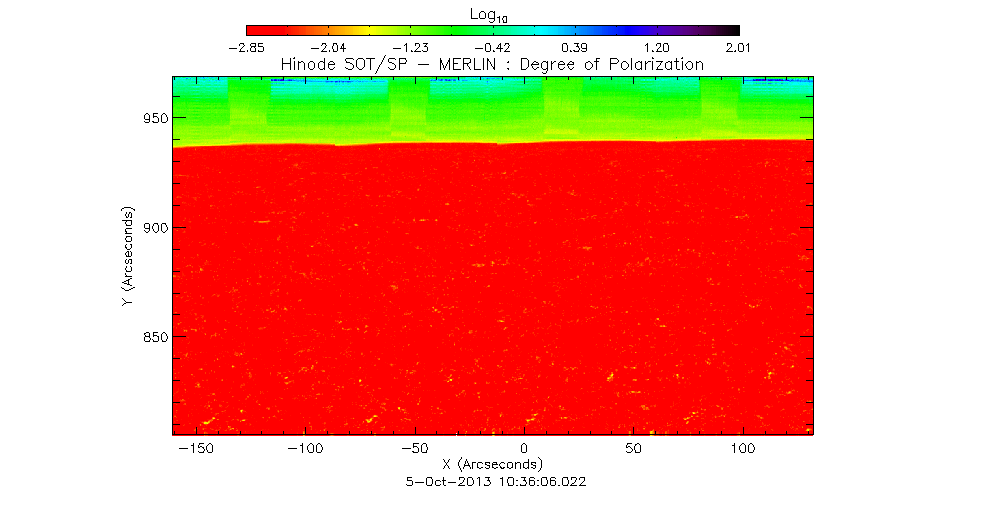Click the center of the red plot region
The image size is (985, 512).
coord(493,290)
